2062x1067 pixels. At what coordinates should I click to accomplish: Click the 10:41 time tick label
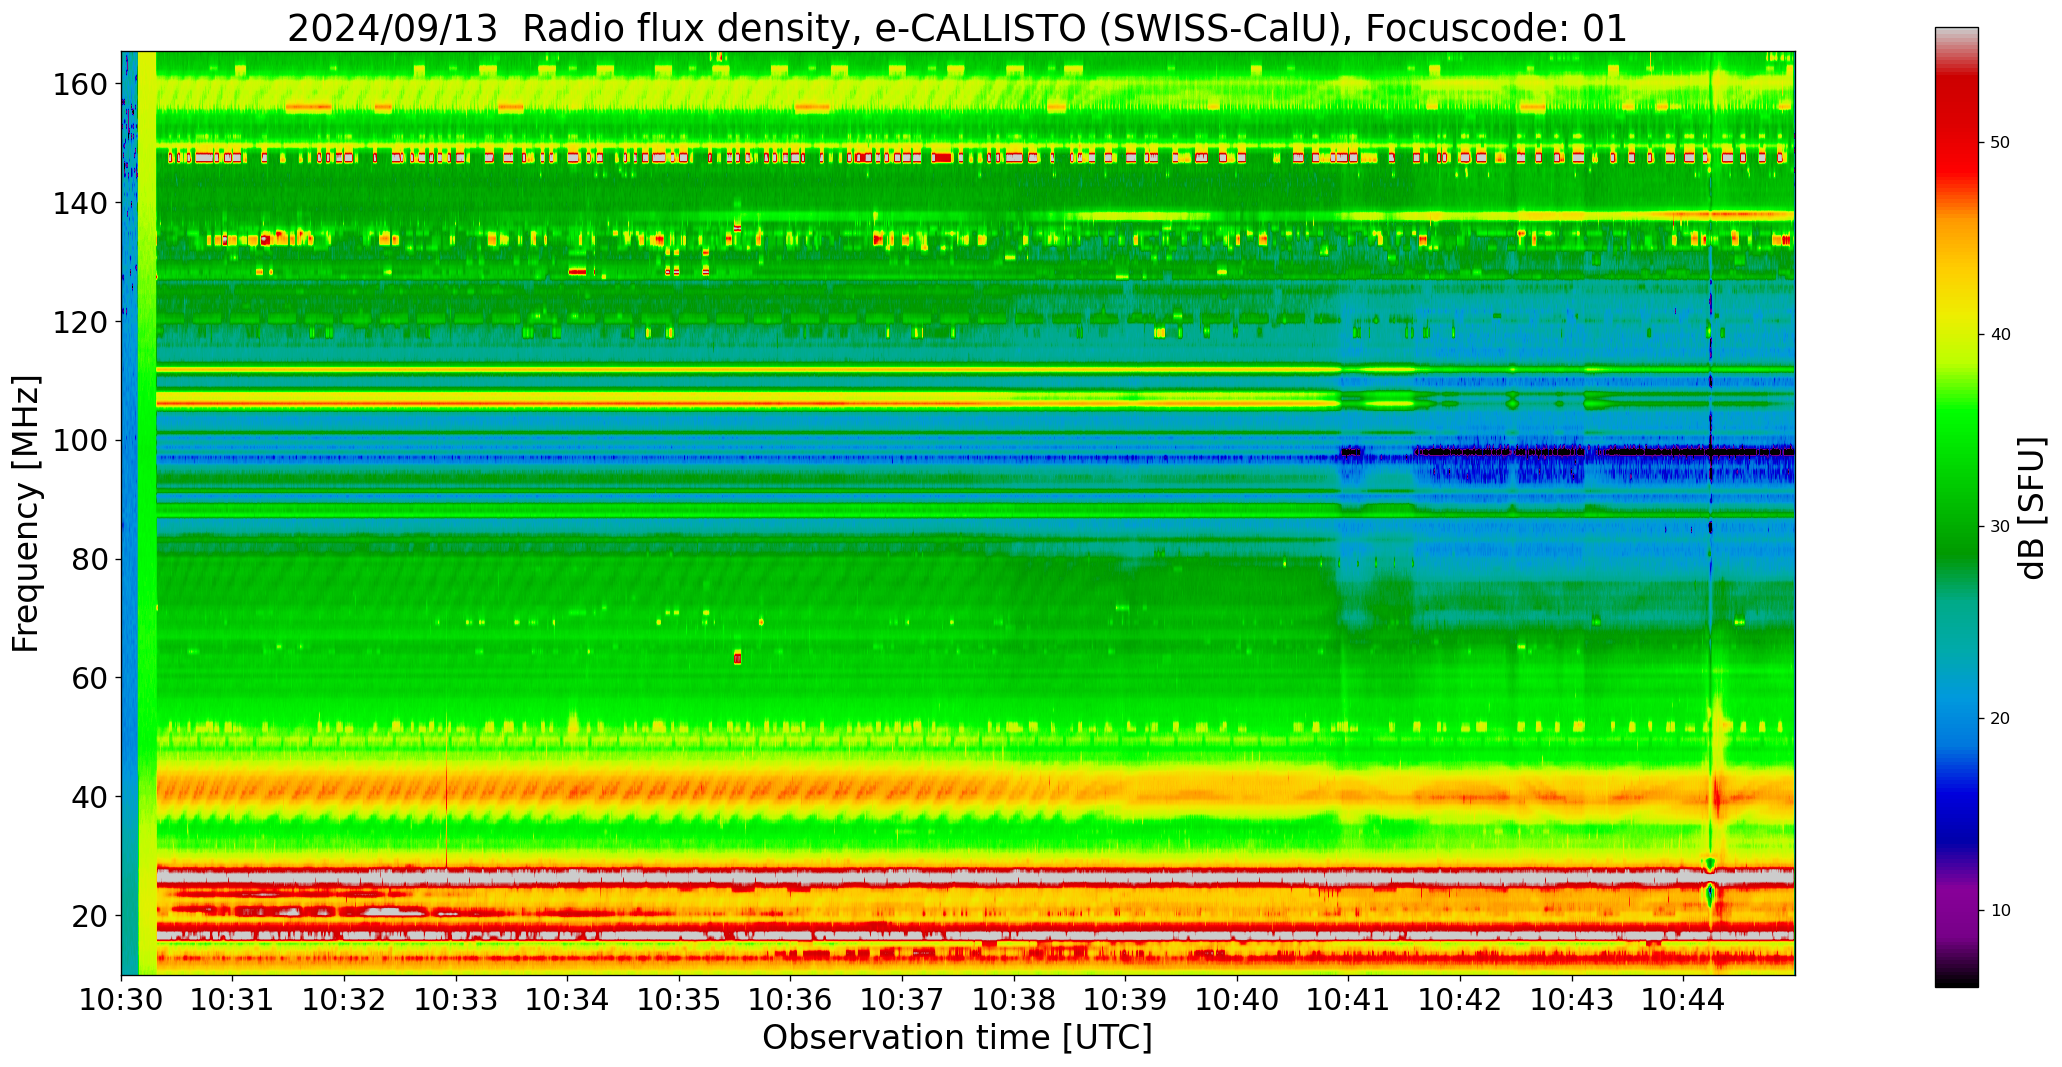point(1348,999)
